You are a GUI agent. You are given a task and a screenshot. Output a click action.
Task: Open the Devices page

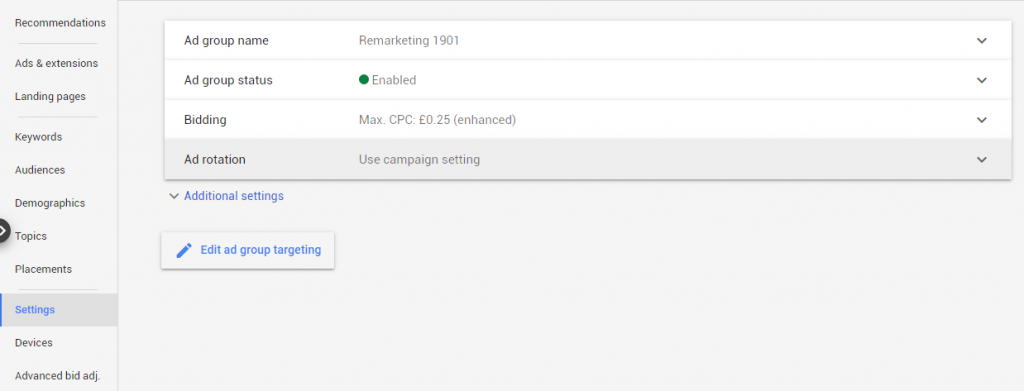tap(33, 343)
